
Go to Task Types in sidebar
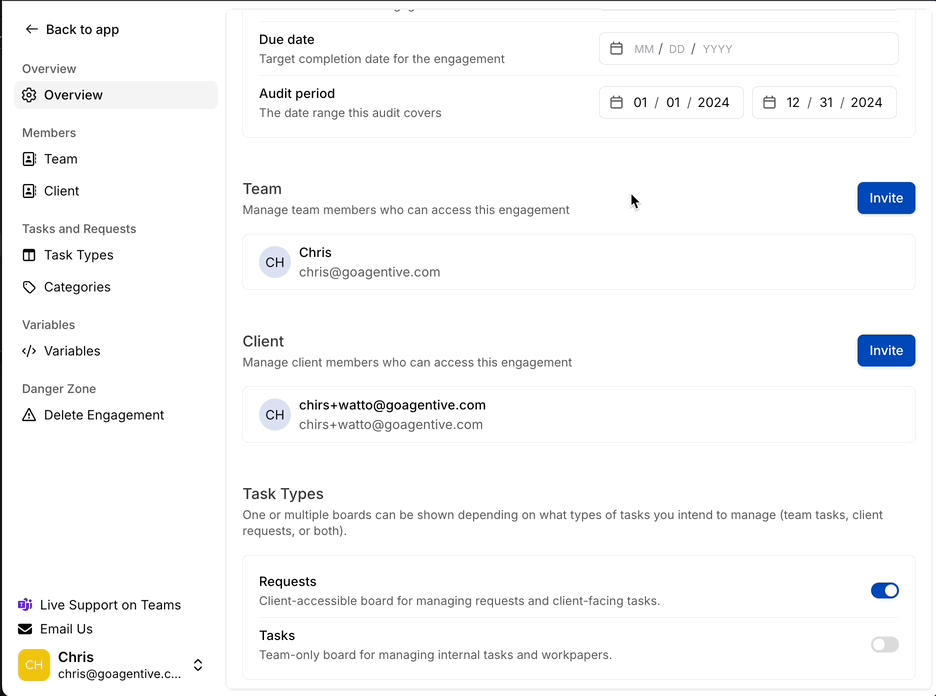[78, 255]
